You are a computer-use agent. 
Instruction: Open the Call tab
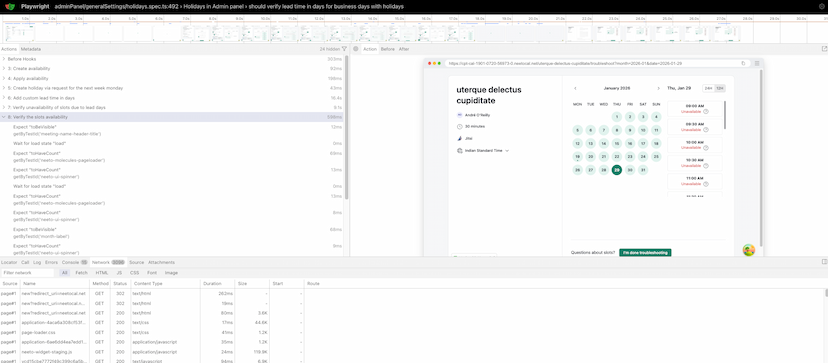[x=25, y=262]
